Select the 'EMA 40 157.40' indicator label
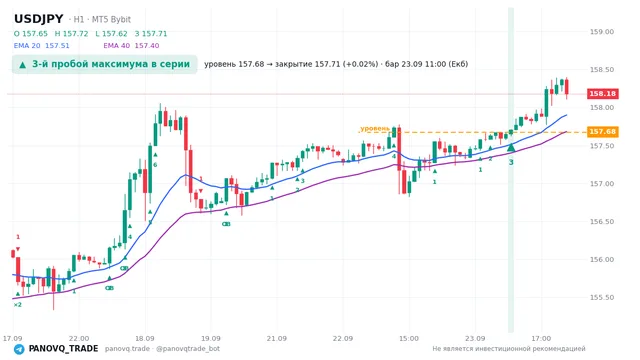This screenshot has width=640, height=360. pos(131,45)
